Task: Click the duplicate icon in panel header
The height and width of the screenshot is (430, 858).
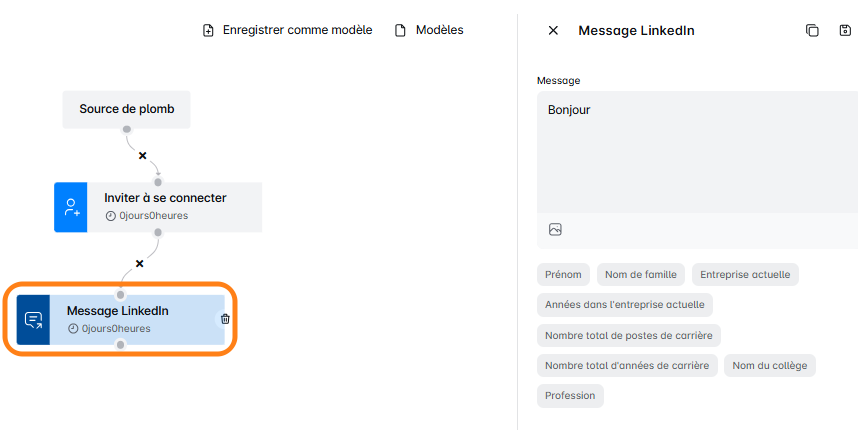Action: 812,31
